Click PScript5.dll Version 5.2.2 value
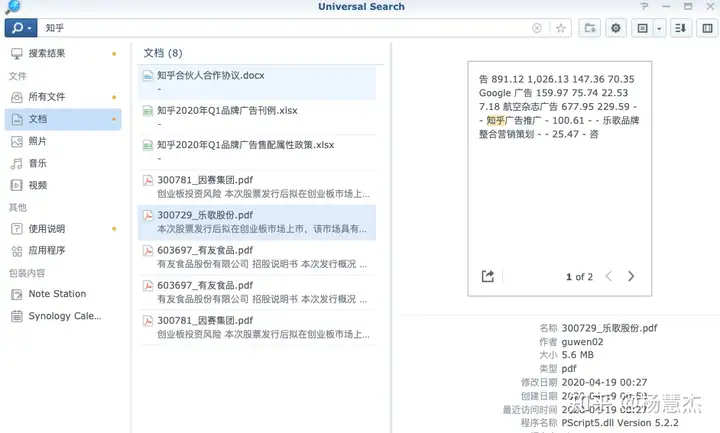 click(x=620, y=423)
